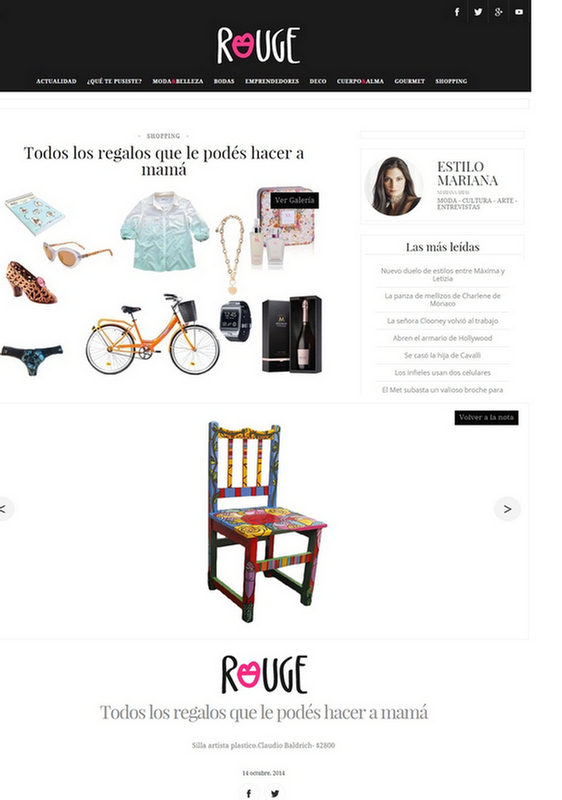Open the Twitter icon in the header
562x800 pixels.
[x=478, y=12]
